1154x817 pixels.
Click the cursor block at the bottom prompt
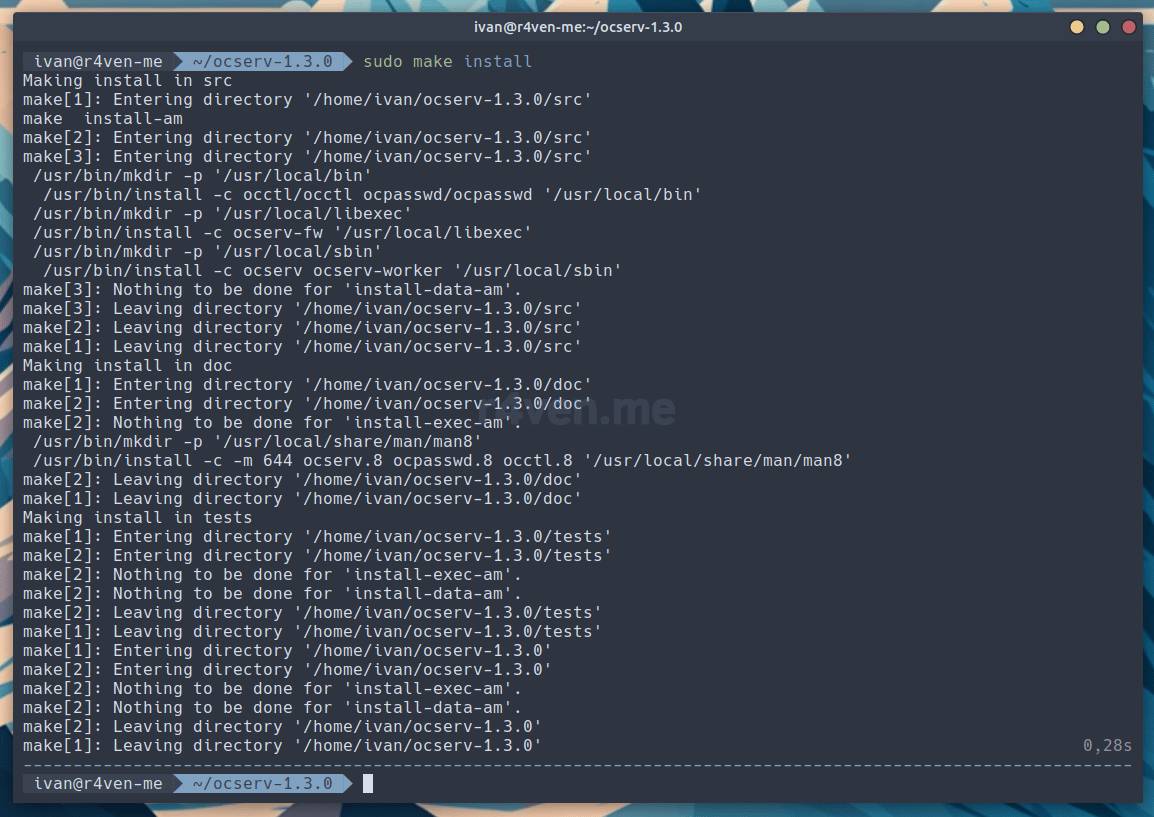click(x=368, y=784)
